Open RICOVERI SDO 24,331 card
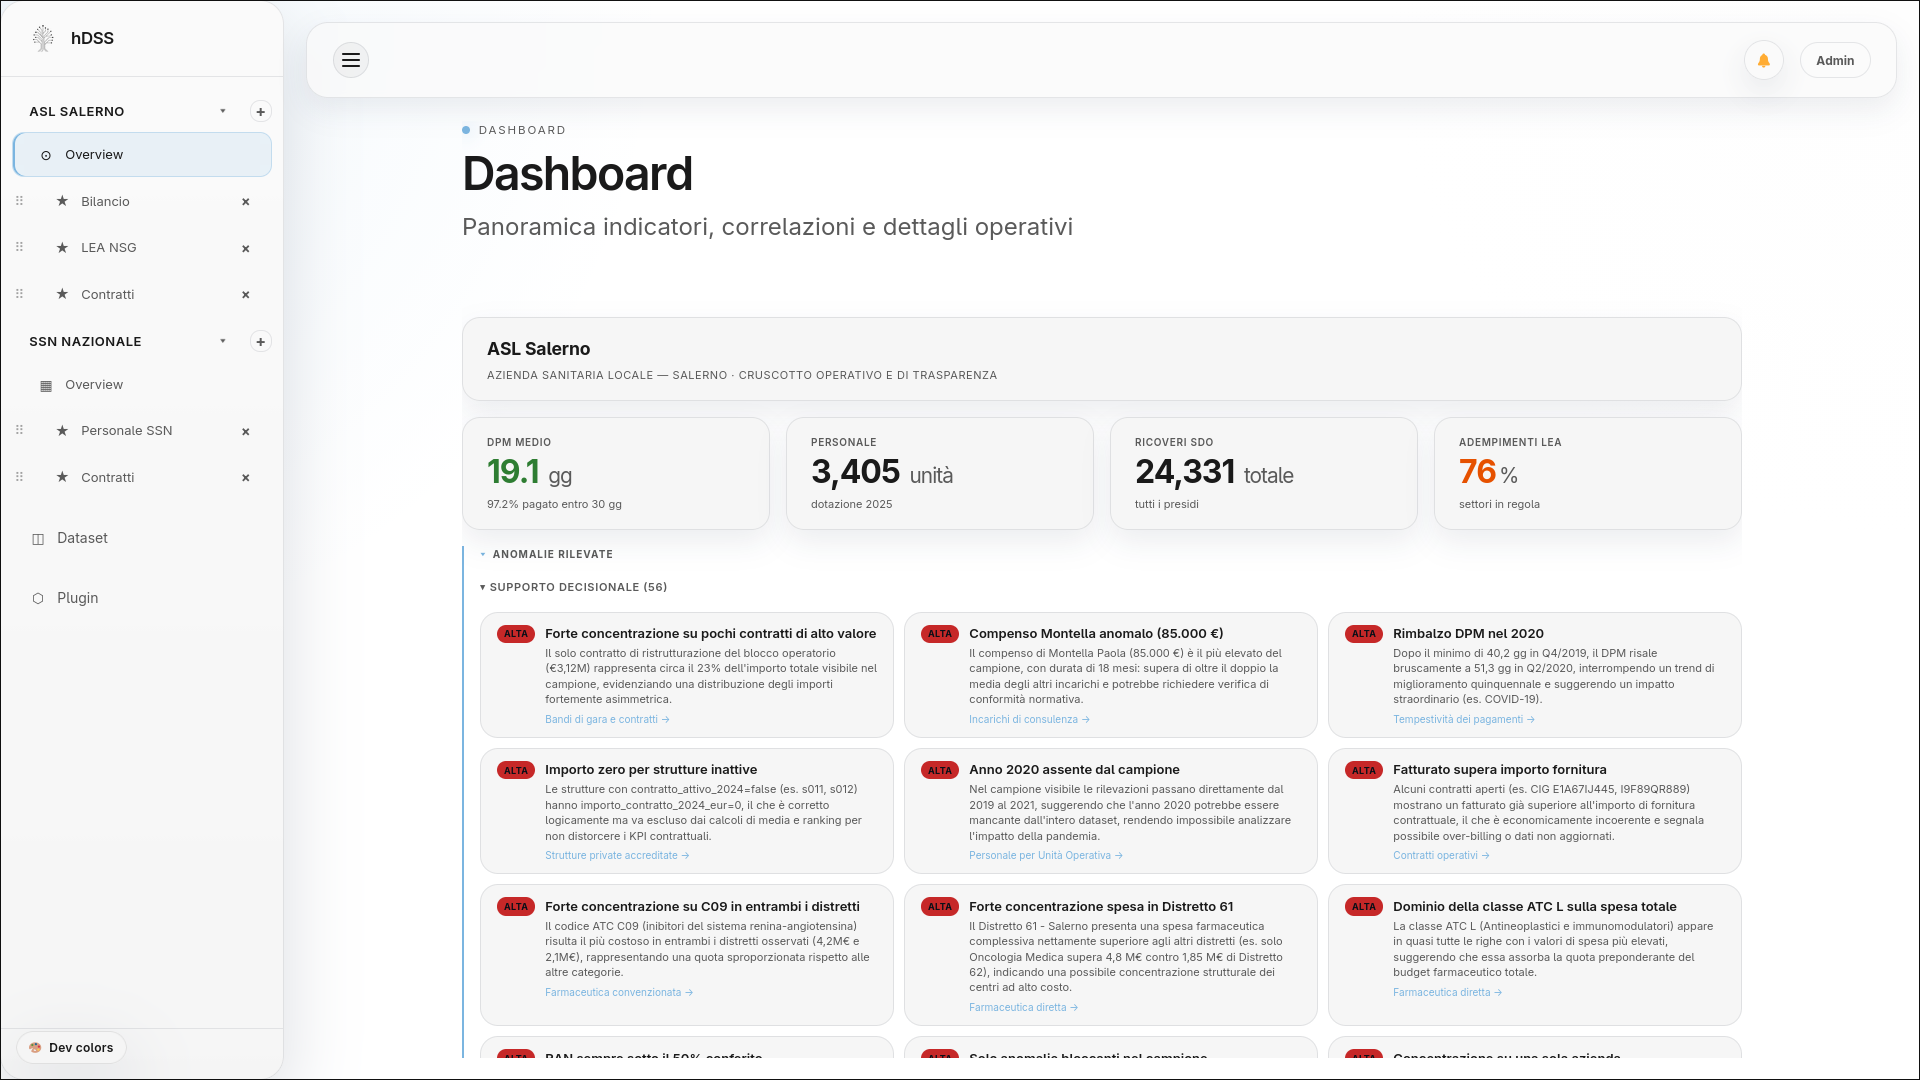Screen dimensions: 1920x1080 (1264, 473)
